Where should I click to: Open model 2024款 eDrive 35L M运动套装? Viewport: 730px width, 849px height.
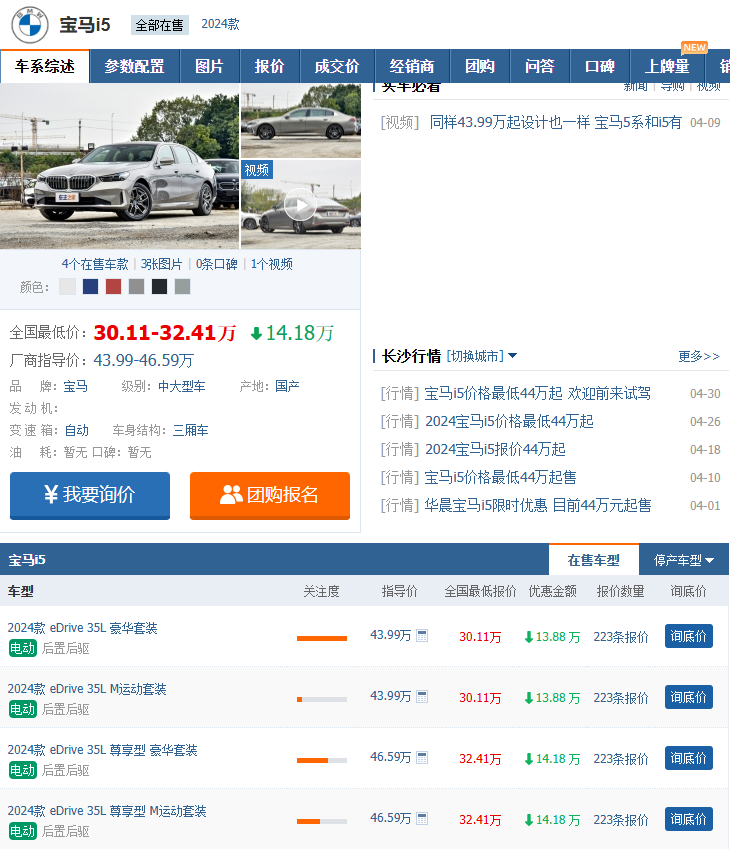tap(87, 689)
